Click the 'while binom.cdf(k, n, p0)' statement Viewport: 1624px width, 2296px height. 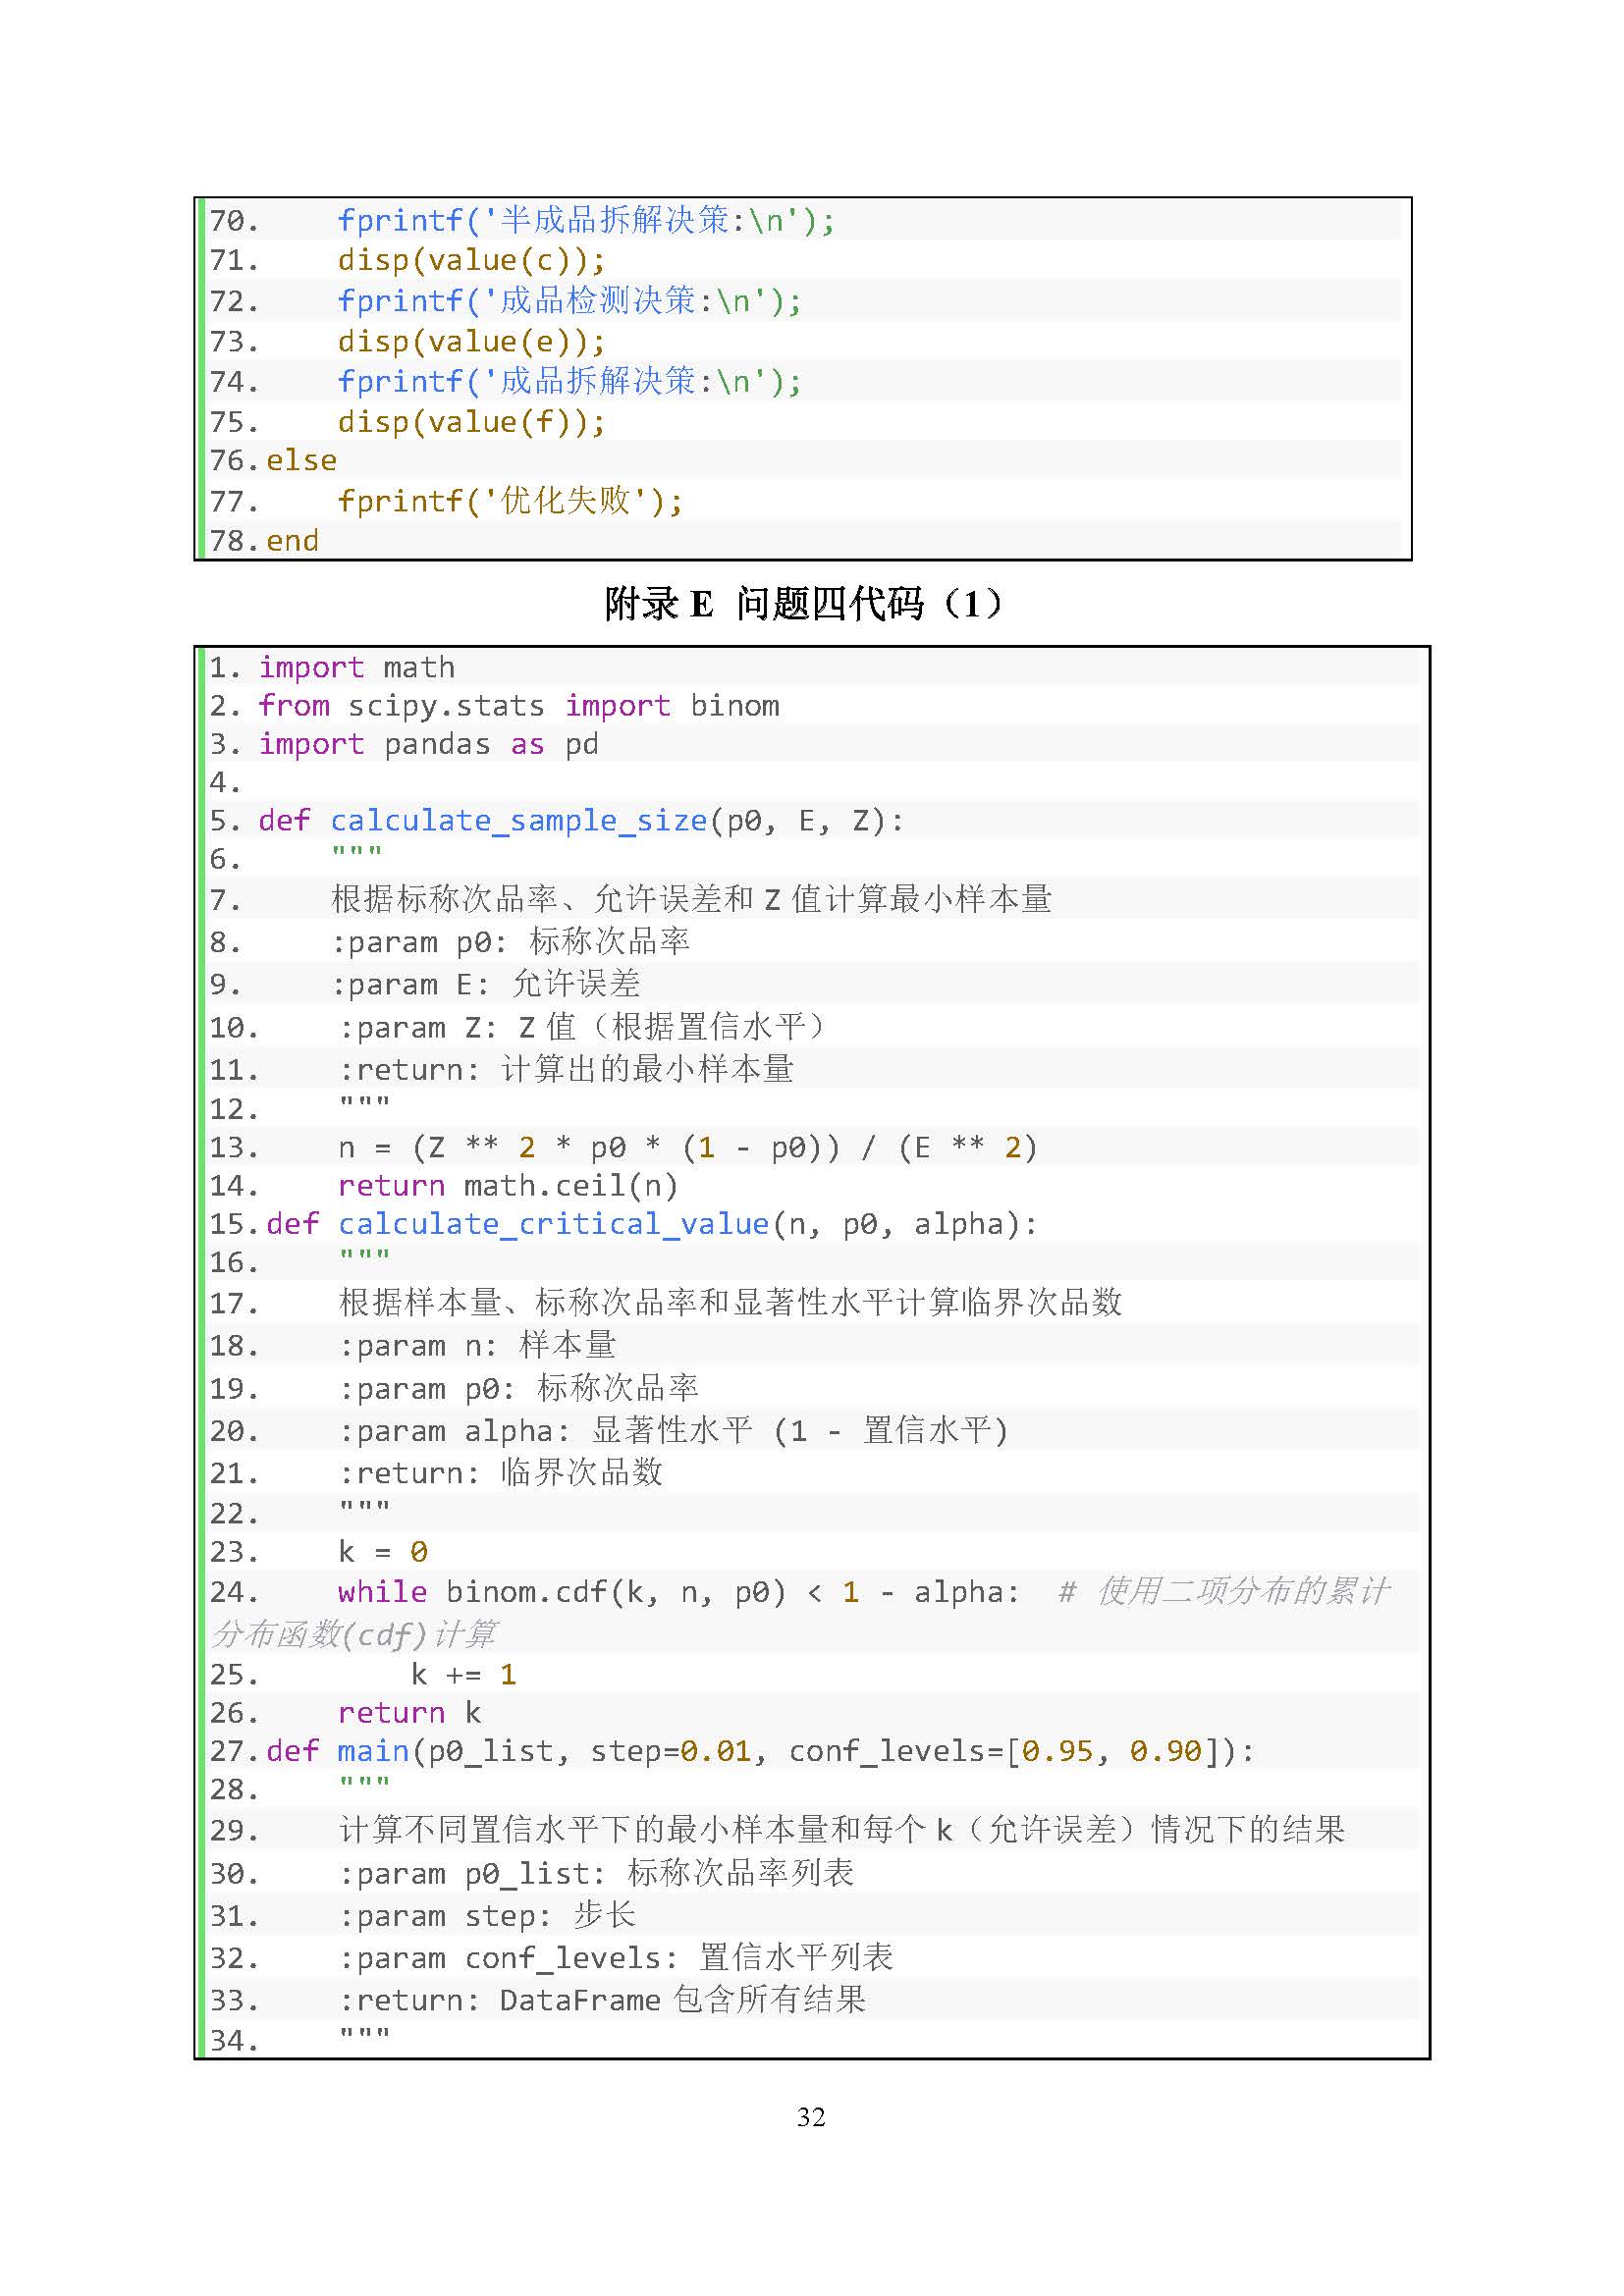click(x=678, y=1592)
